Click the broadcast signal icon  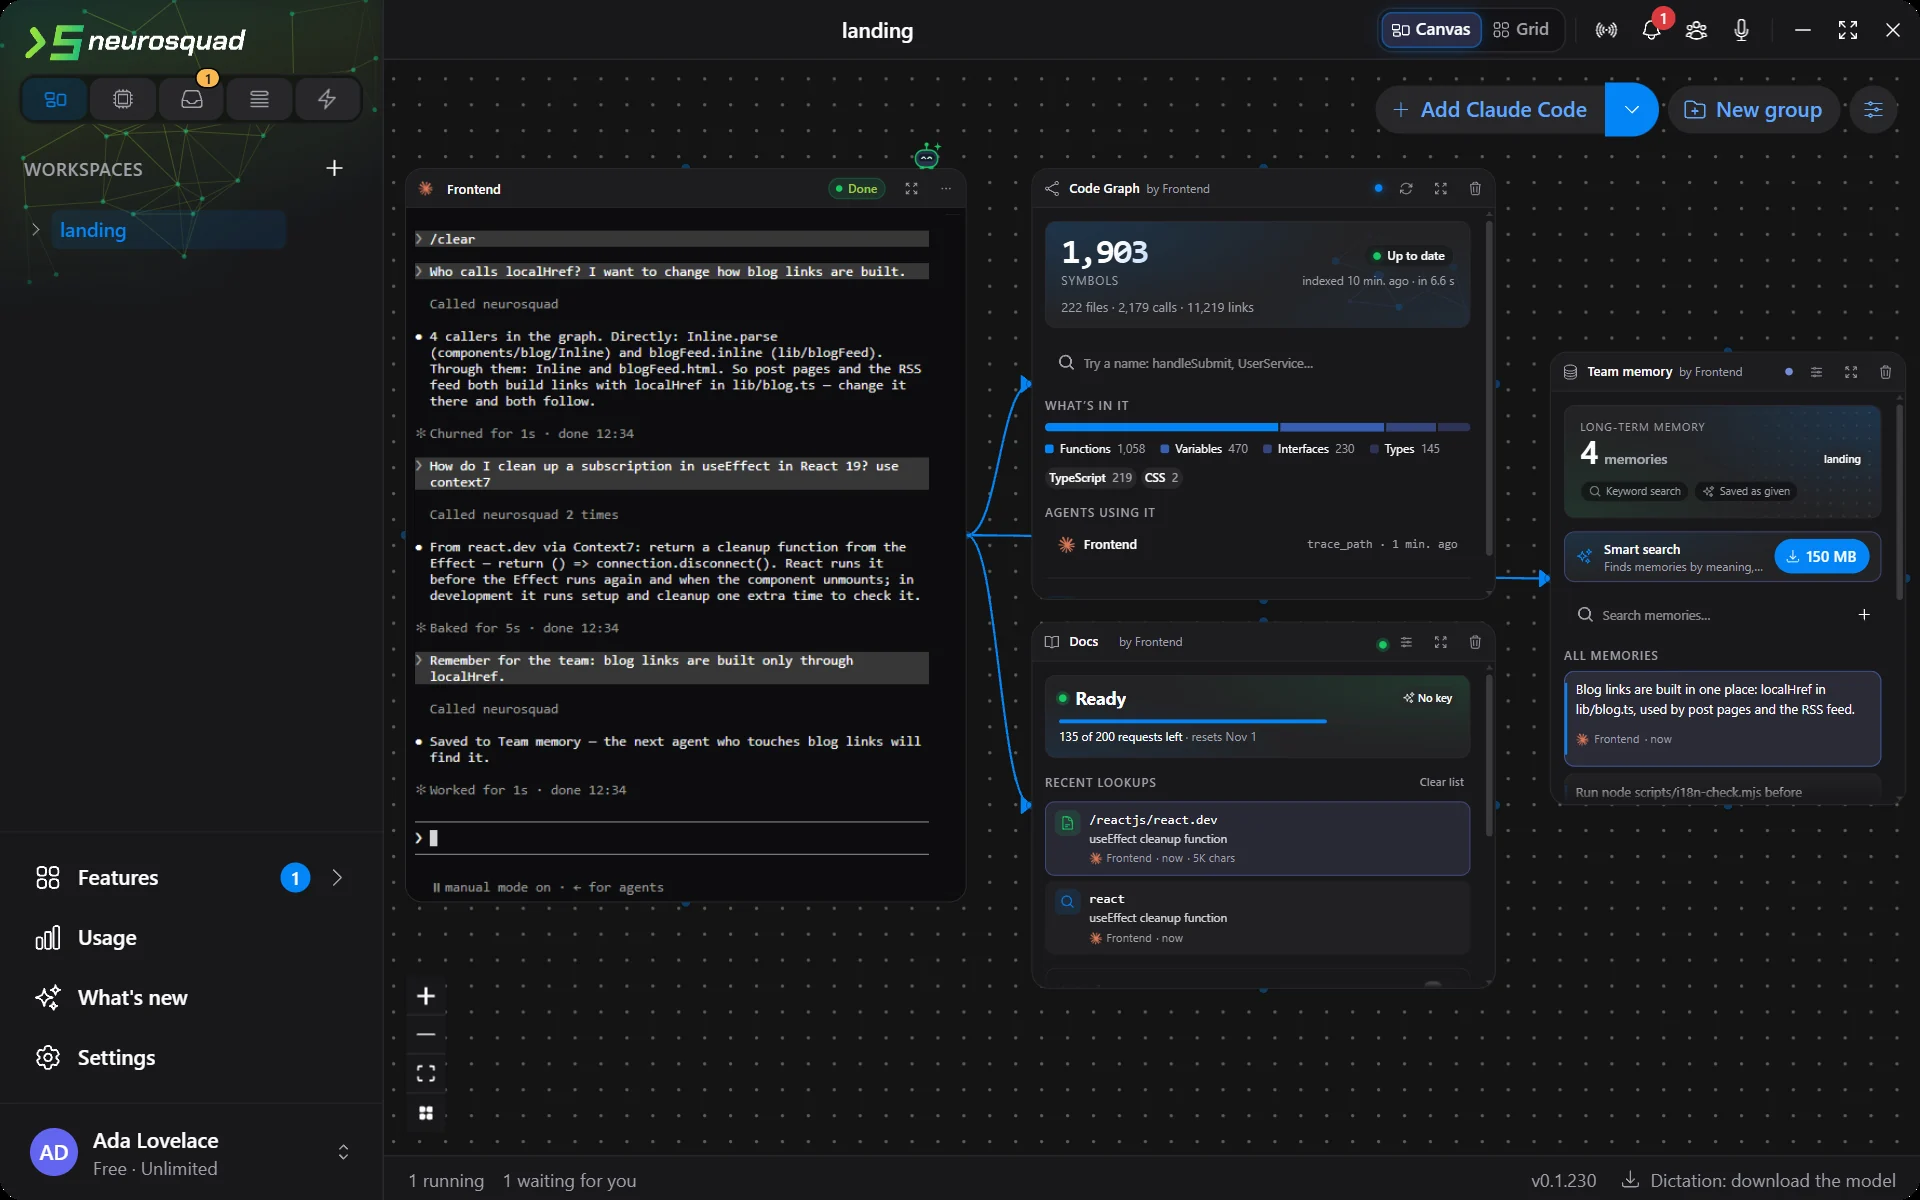[x=1606, y=30]
